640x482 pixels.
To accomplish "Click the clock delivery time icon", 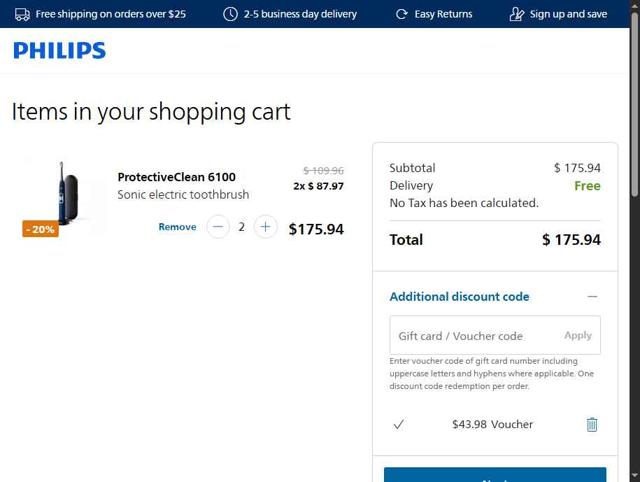I will click(x=230, y=14).
